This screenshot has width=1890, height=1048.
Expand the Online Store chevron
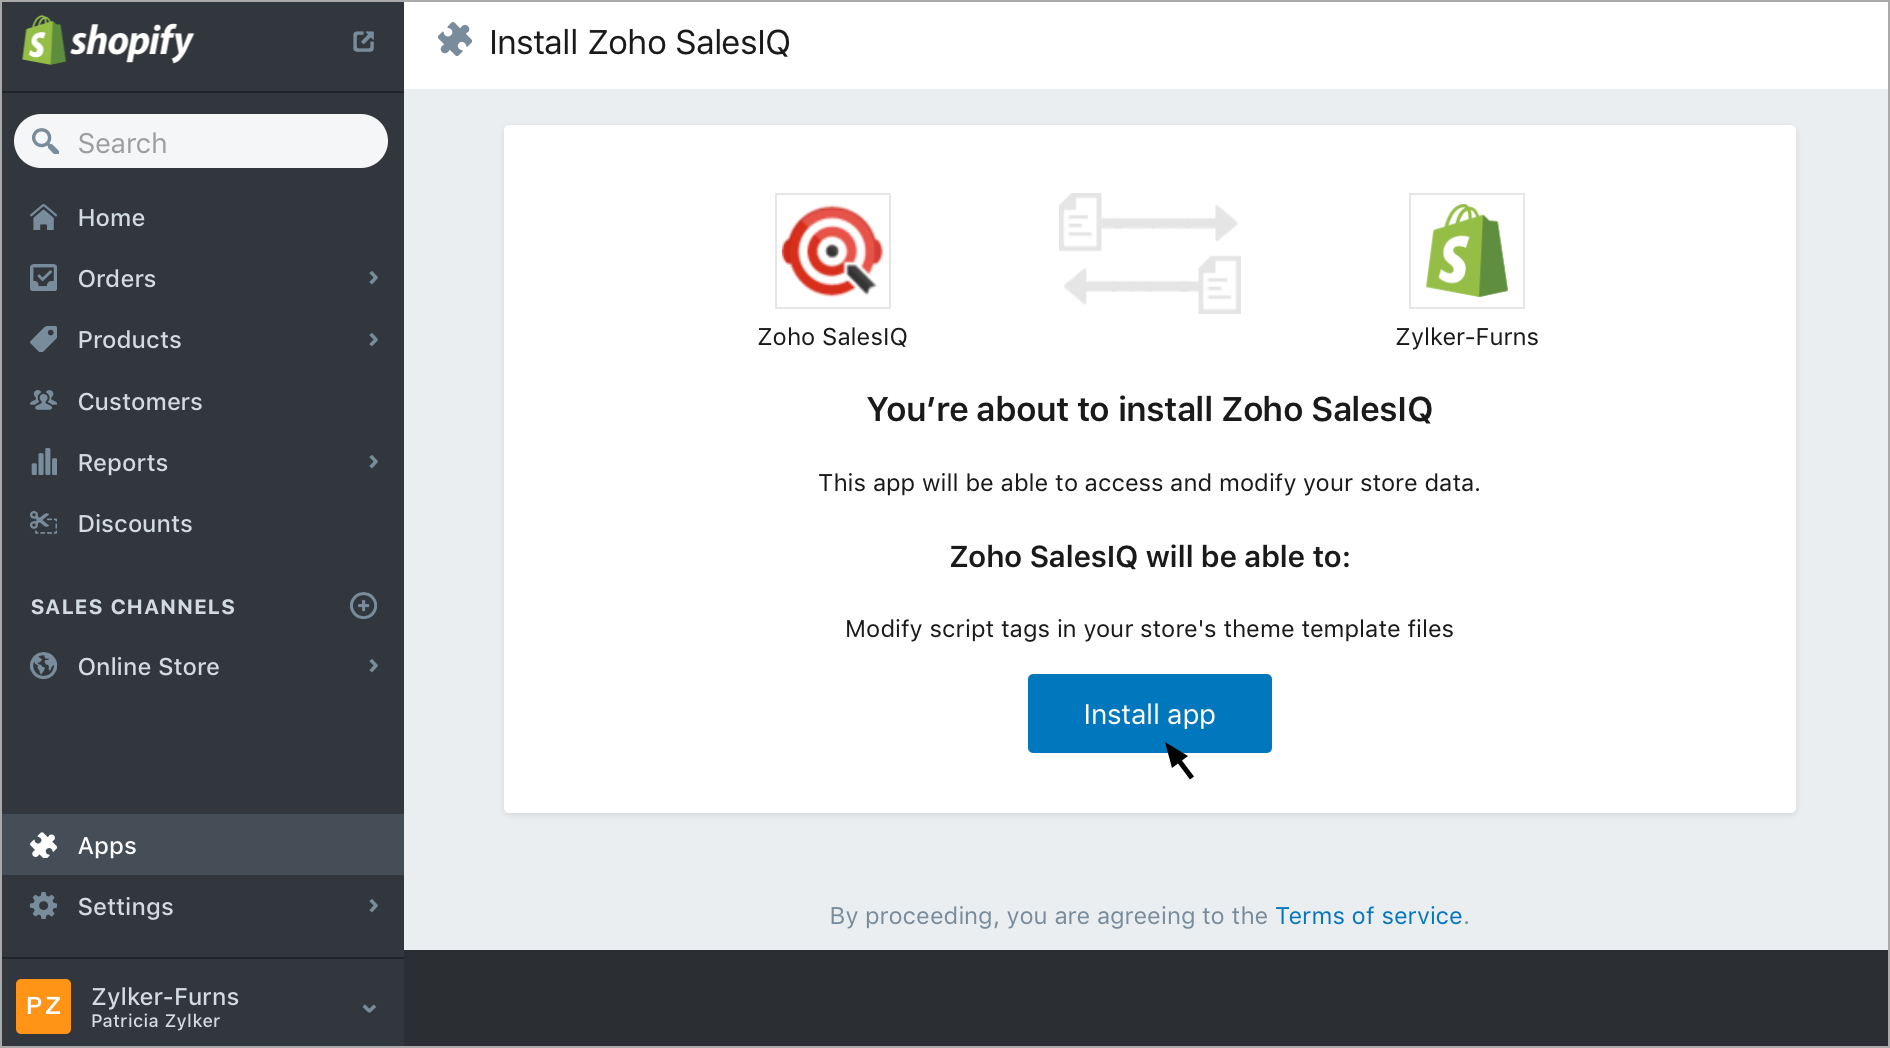(x=373, y=666)
